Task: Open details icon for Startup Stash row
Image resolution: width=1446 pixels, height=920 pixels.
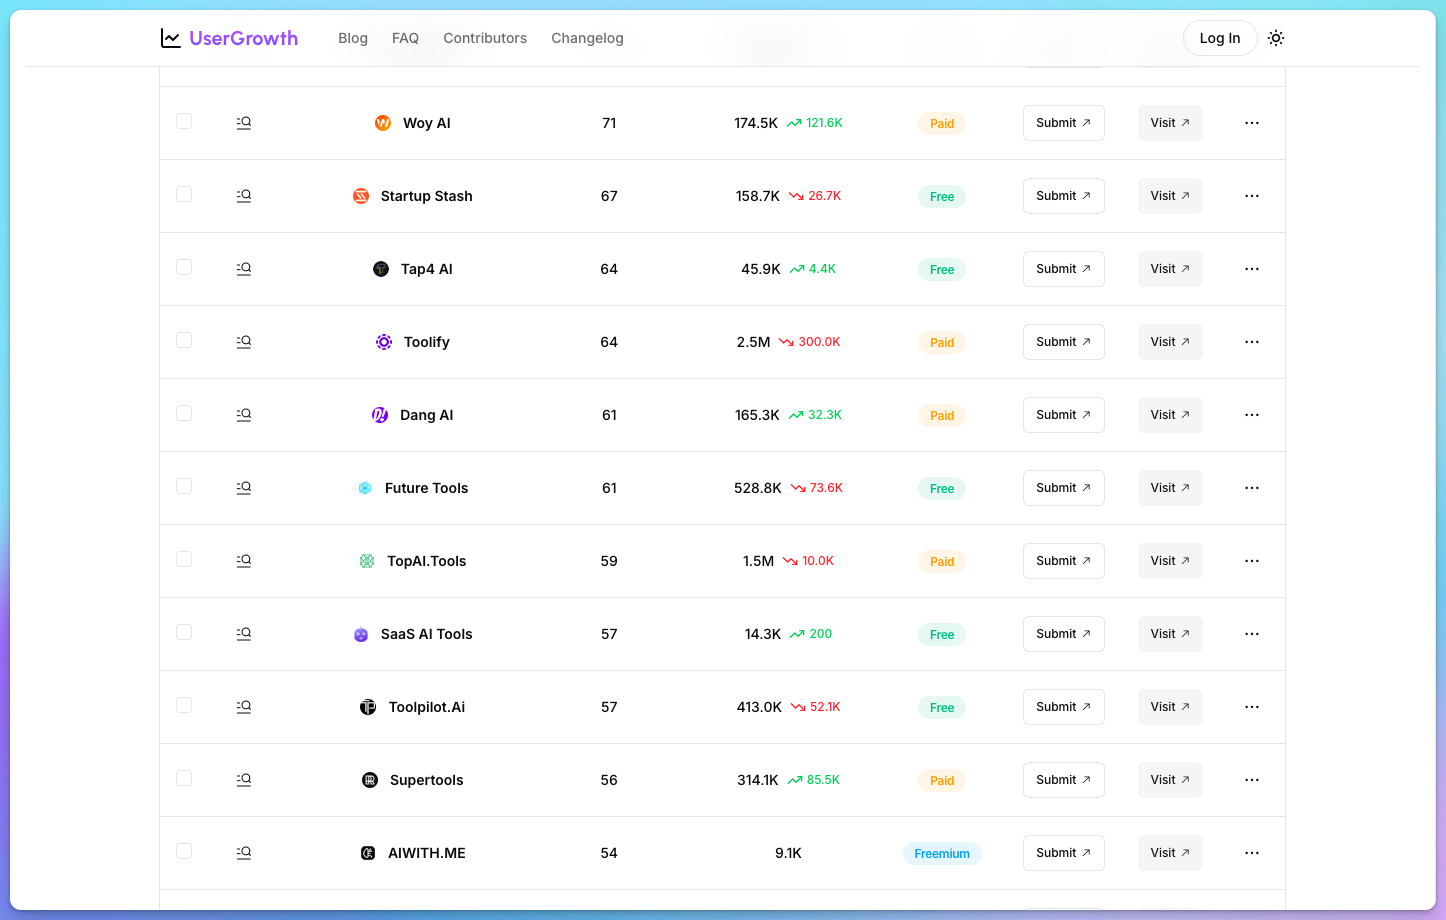Action: [244, 196]
